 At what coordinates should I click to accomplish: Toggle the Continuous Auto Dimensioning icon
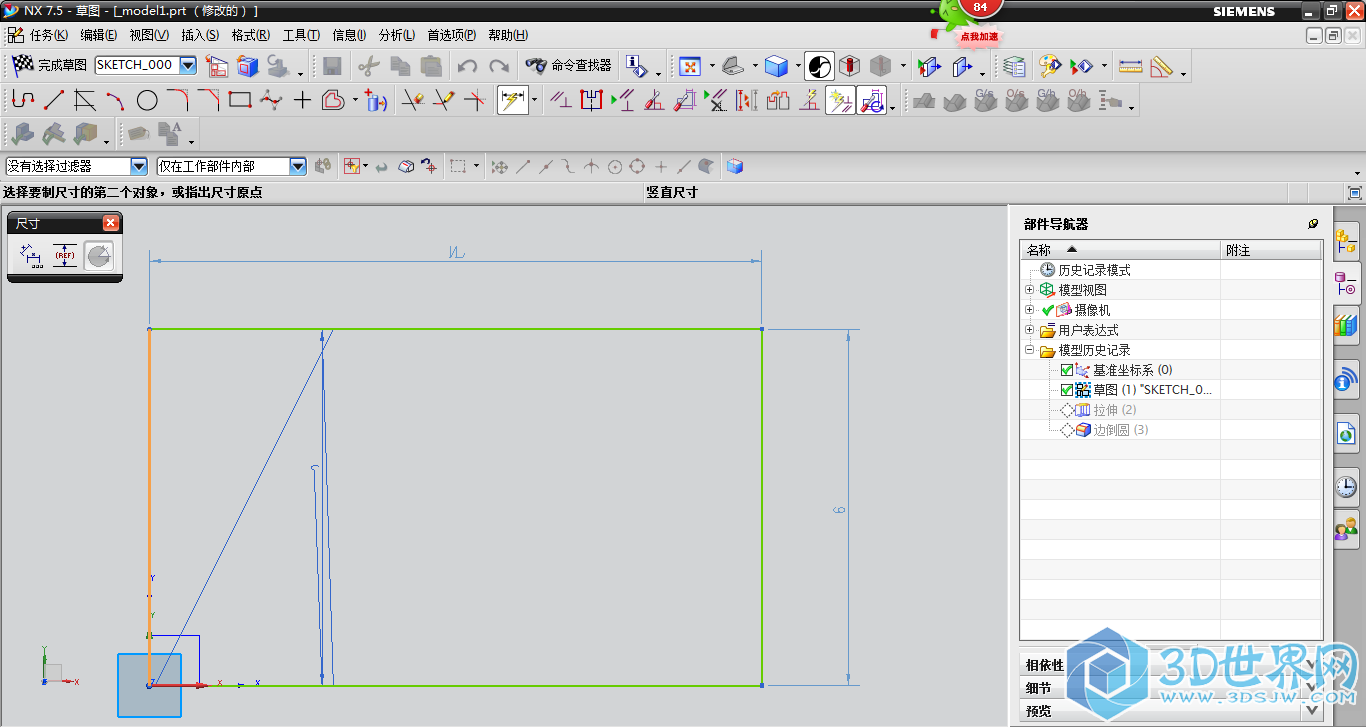click(872, 100)
